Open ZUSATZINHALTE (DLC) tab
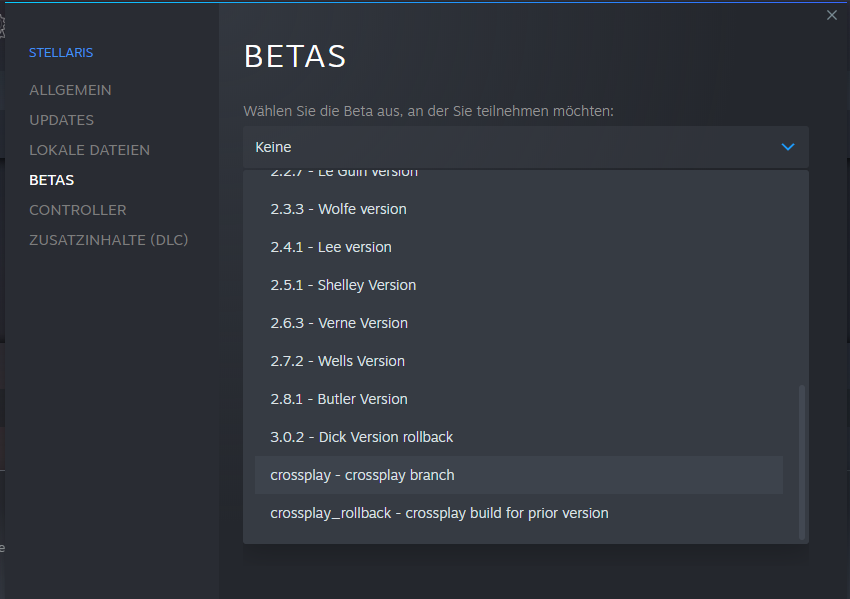The height and width of the screenshot is (599, 850). pos(108,240)
